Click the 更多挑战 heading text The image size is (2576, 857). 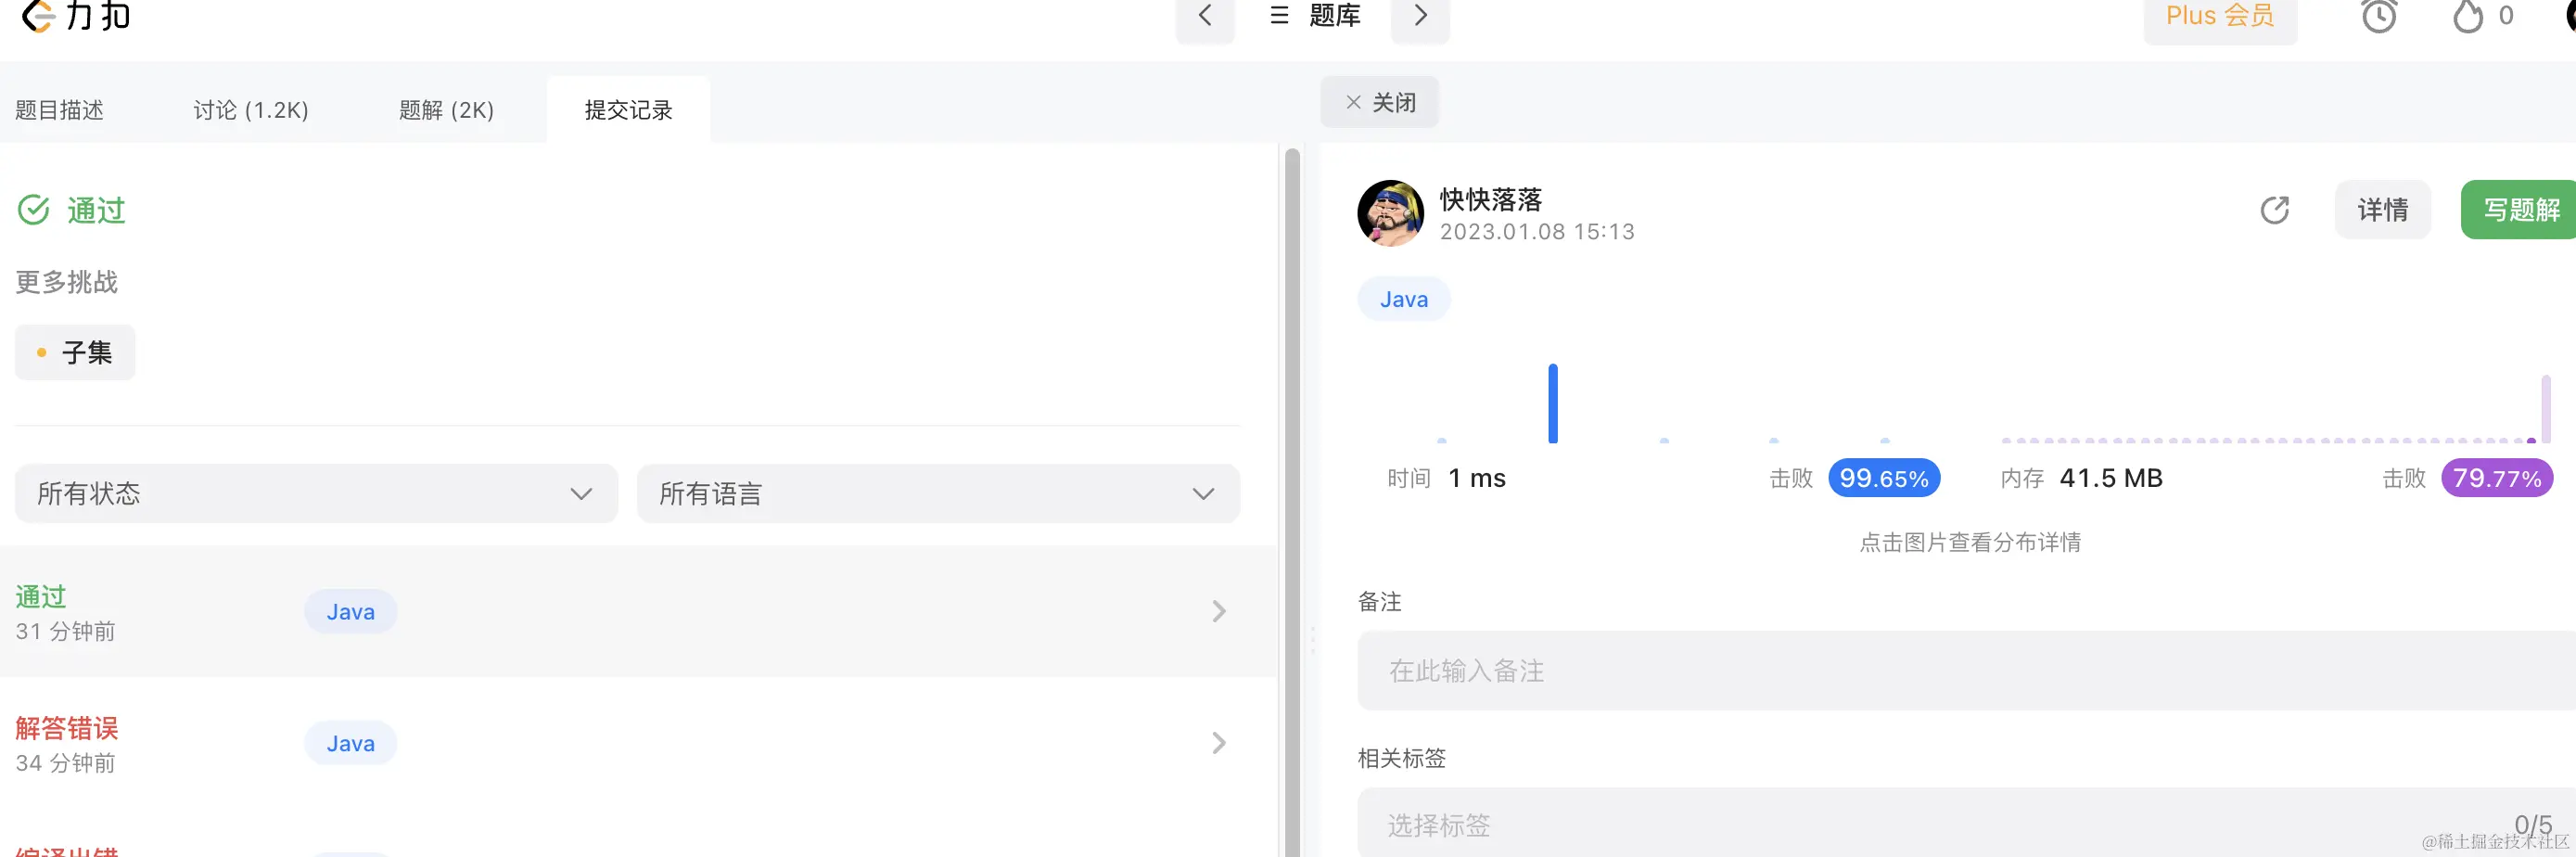coord(67,282)
